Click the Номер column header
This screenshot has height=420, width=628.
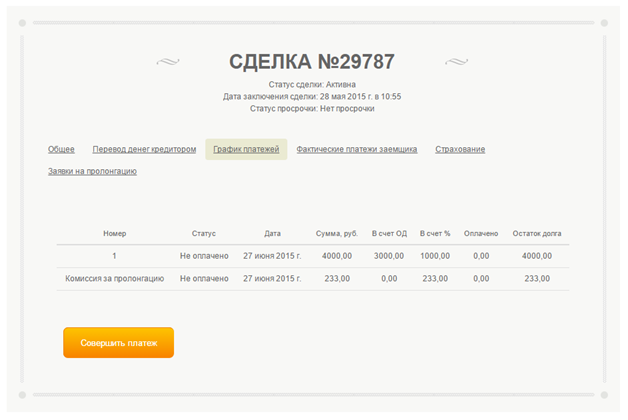115,233
